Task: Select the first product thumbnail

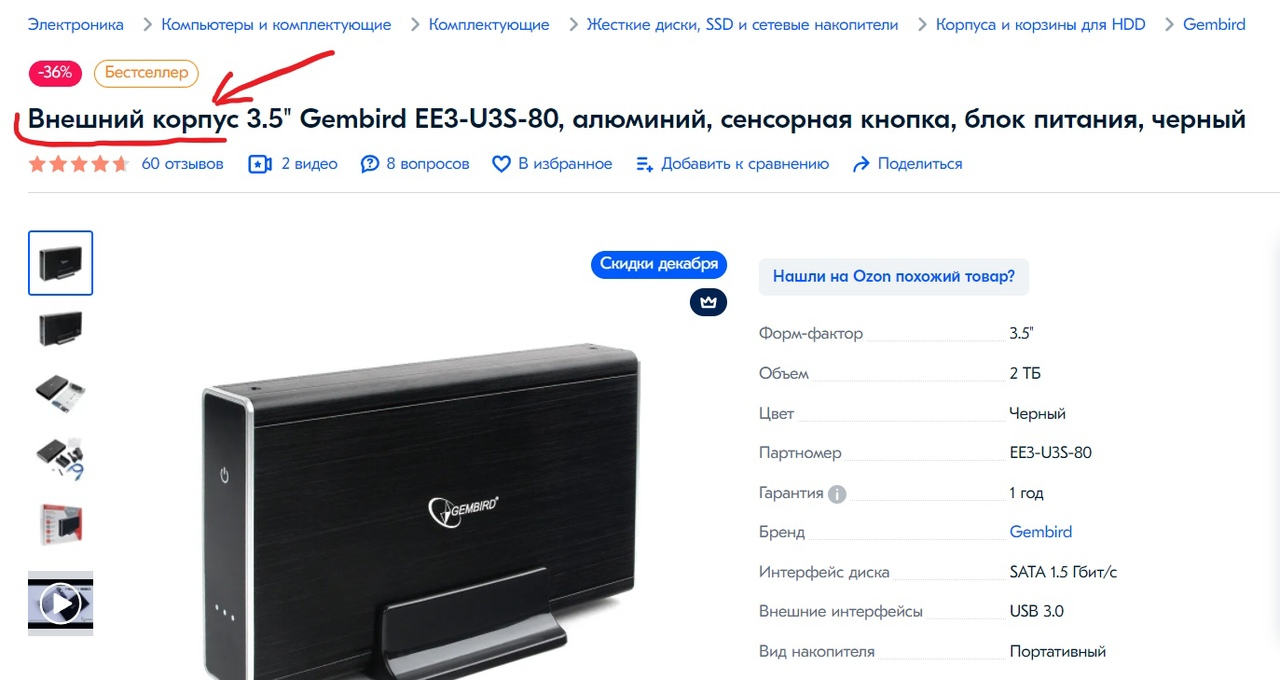Action: [x=61, y=263]
